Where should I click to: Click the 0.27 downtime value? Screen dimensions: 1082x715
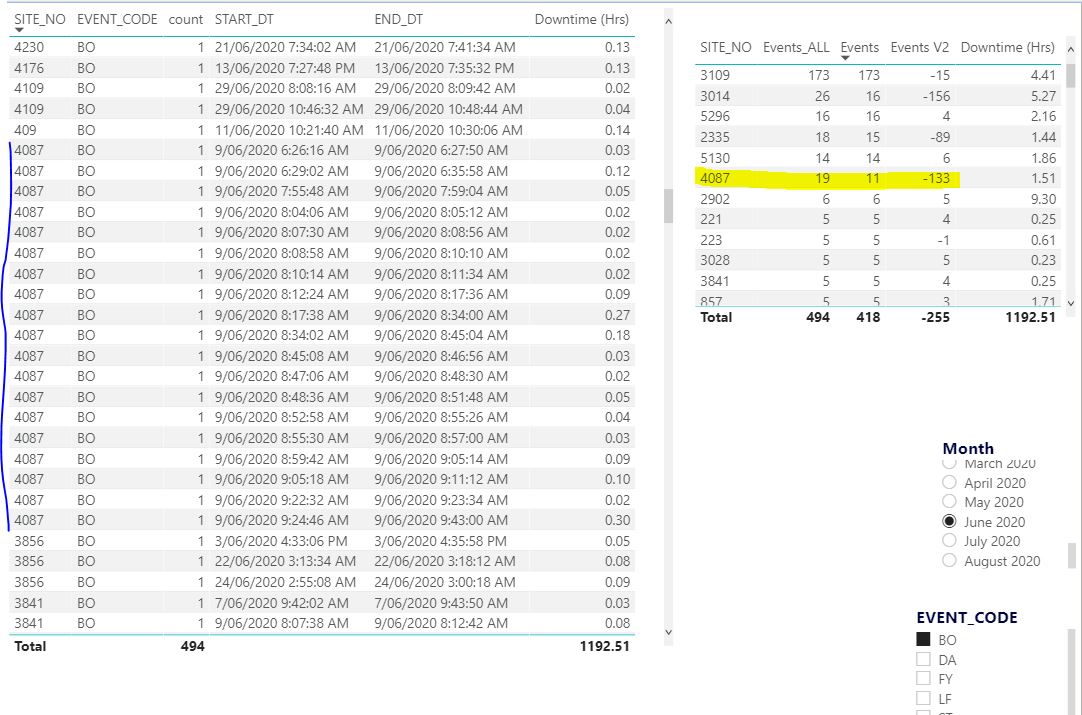617,315
